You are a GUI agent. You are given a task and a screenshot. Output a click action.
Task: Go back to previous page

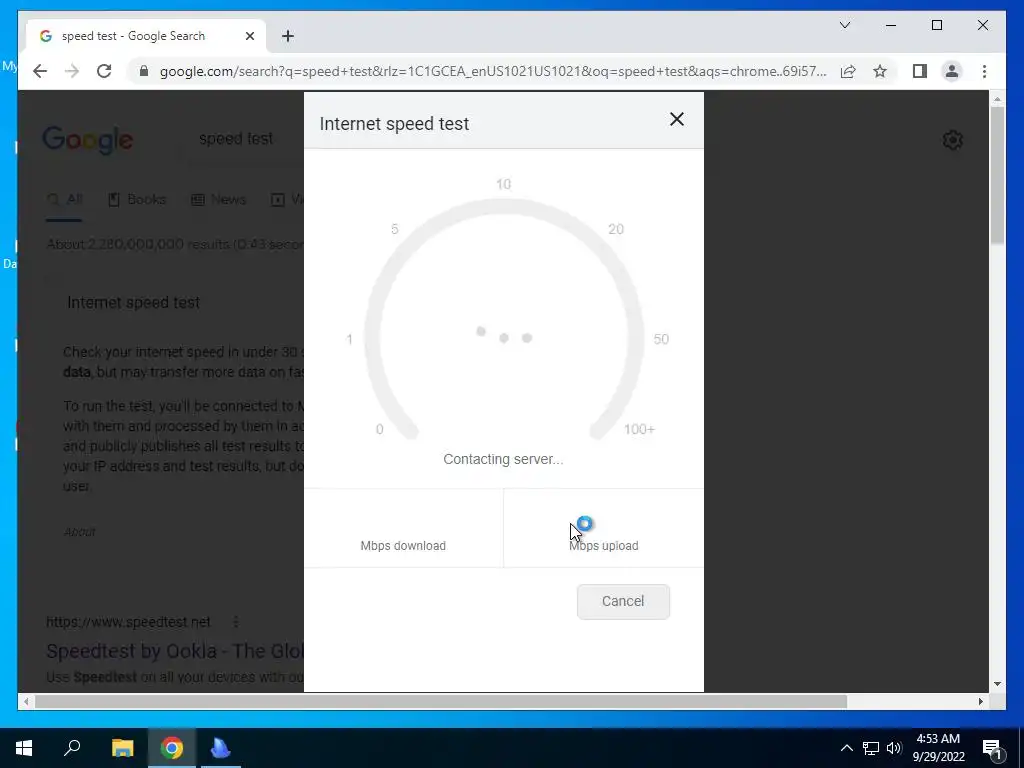click(40, 71)
